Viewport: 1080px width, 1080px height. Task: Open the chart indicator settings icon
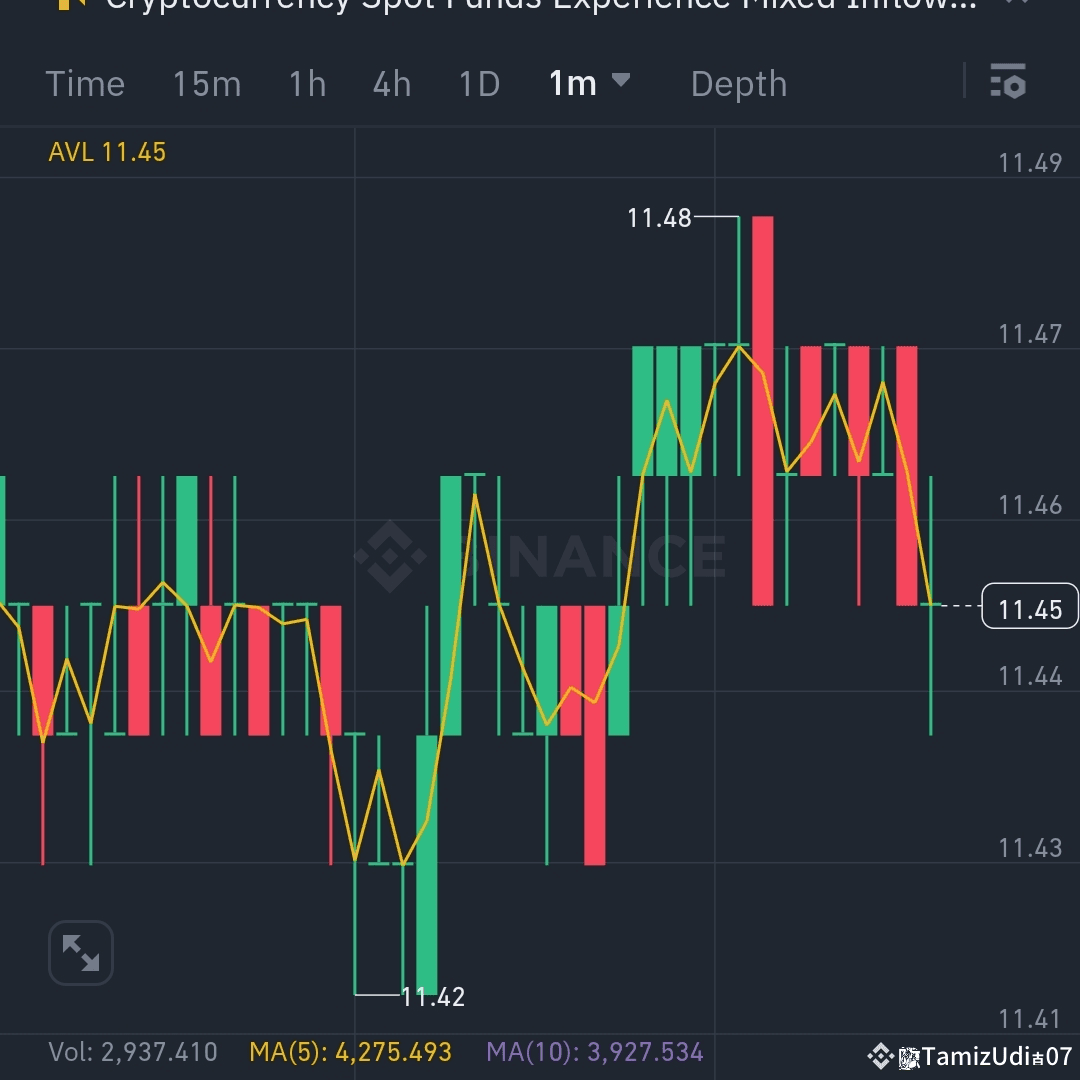tap(1009, 83)
